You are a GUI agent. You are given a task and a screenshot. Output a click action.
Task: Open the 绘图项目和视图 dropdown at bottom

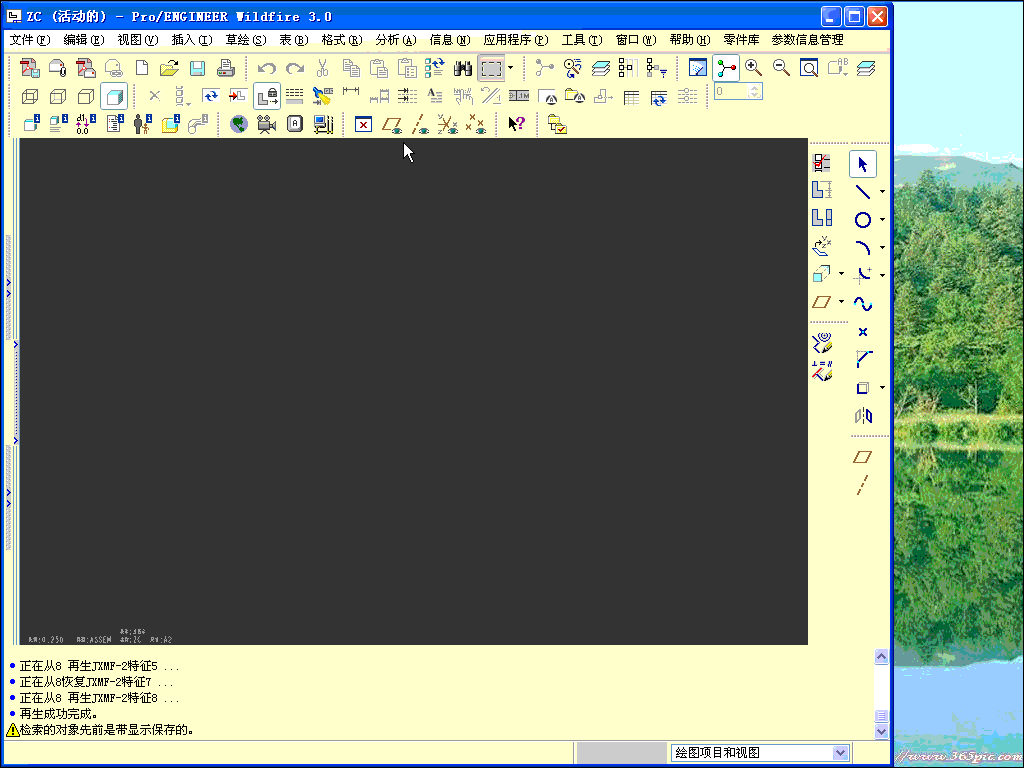point(840,753)
